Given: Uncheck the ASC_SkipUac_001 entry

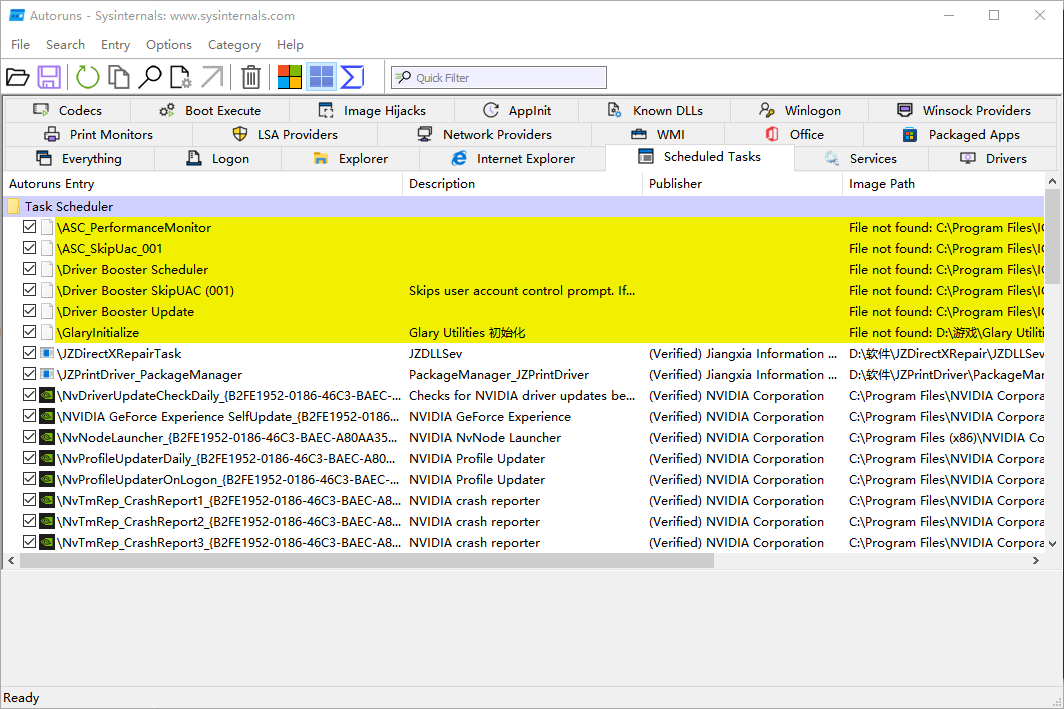Looking at the screenshot, I should 29,248.
